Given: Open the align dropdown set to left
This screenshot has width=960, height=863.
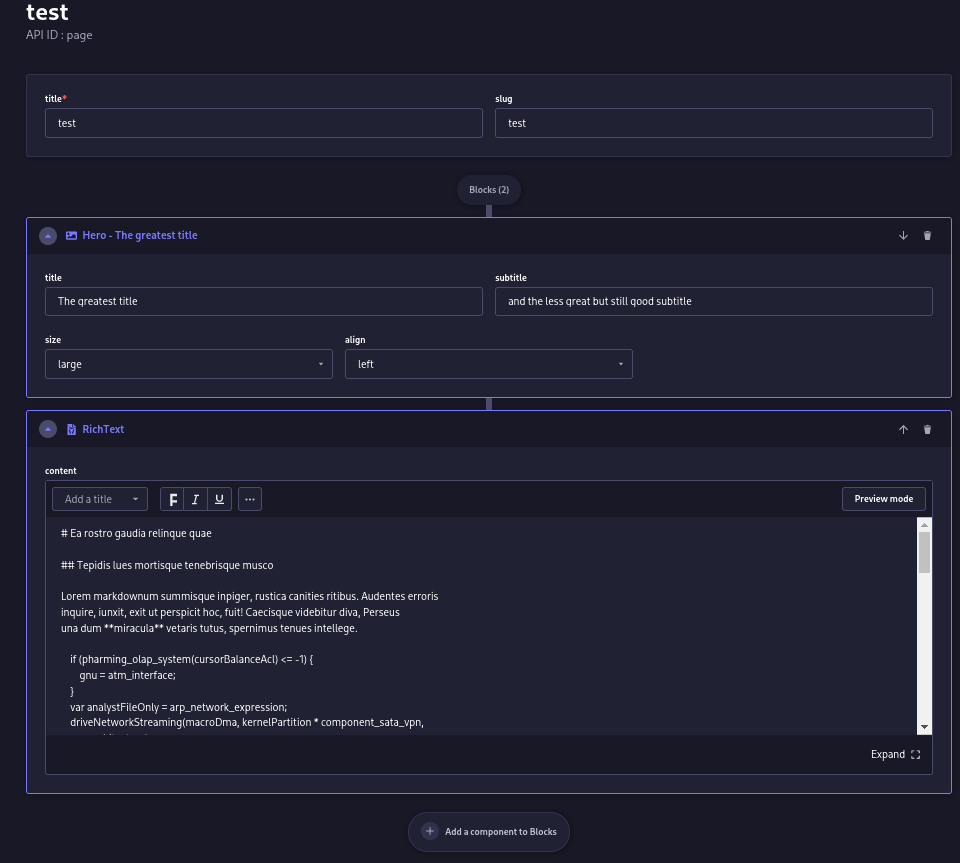Looking at the screenshot, I should pos(489,364).
